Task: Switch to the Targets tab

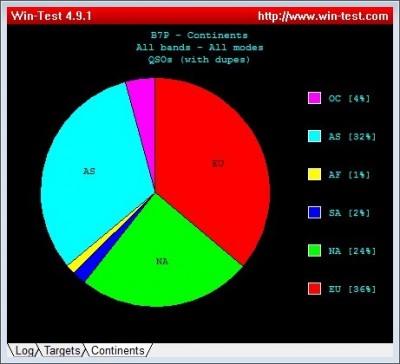Action: tap(62, 350)
